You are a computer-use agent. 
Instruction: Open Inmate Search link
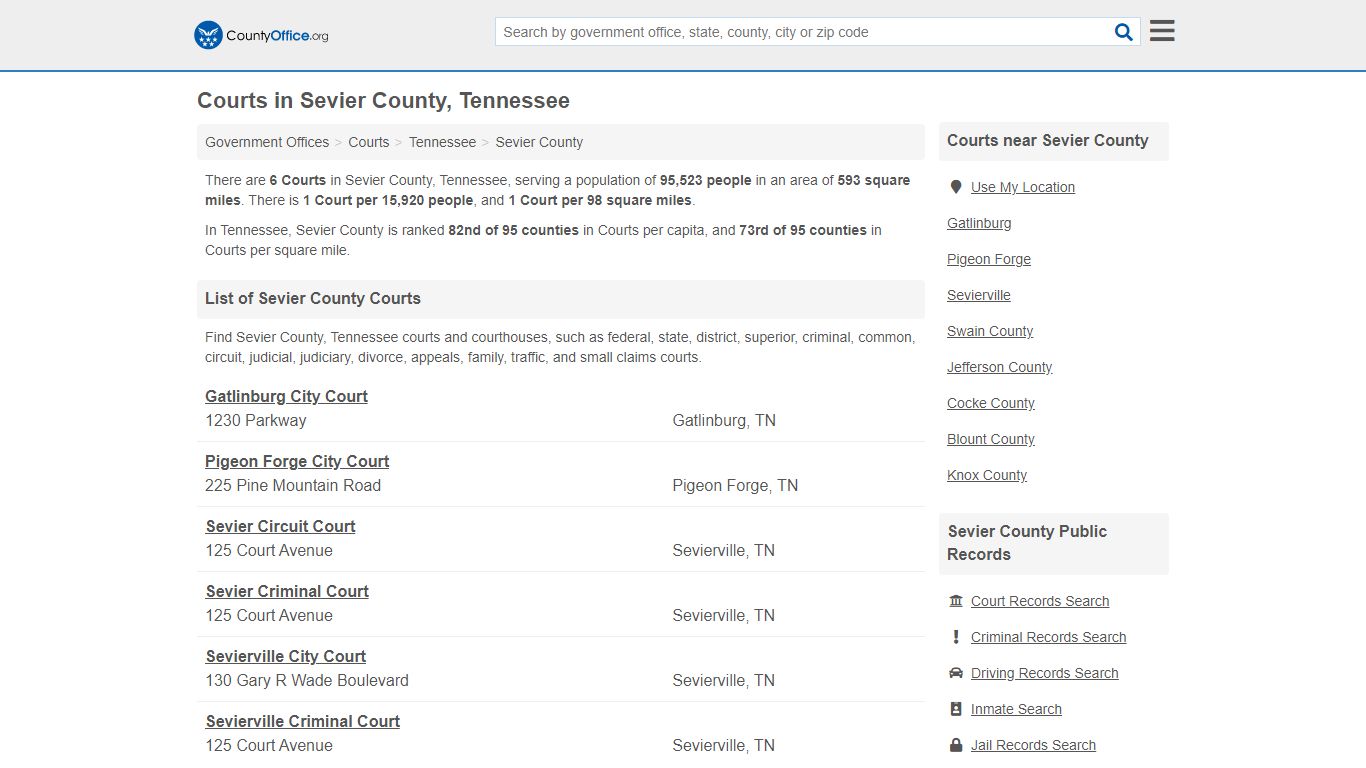coord(1016,709)
